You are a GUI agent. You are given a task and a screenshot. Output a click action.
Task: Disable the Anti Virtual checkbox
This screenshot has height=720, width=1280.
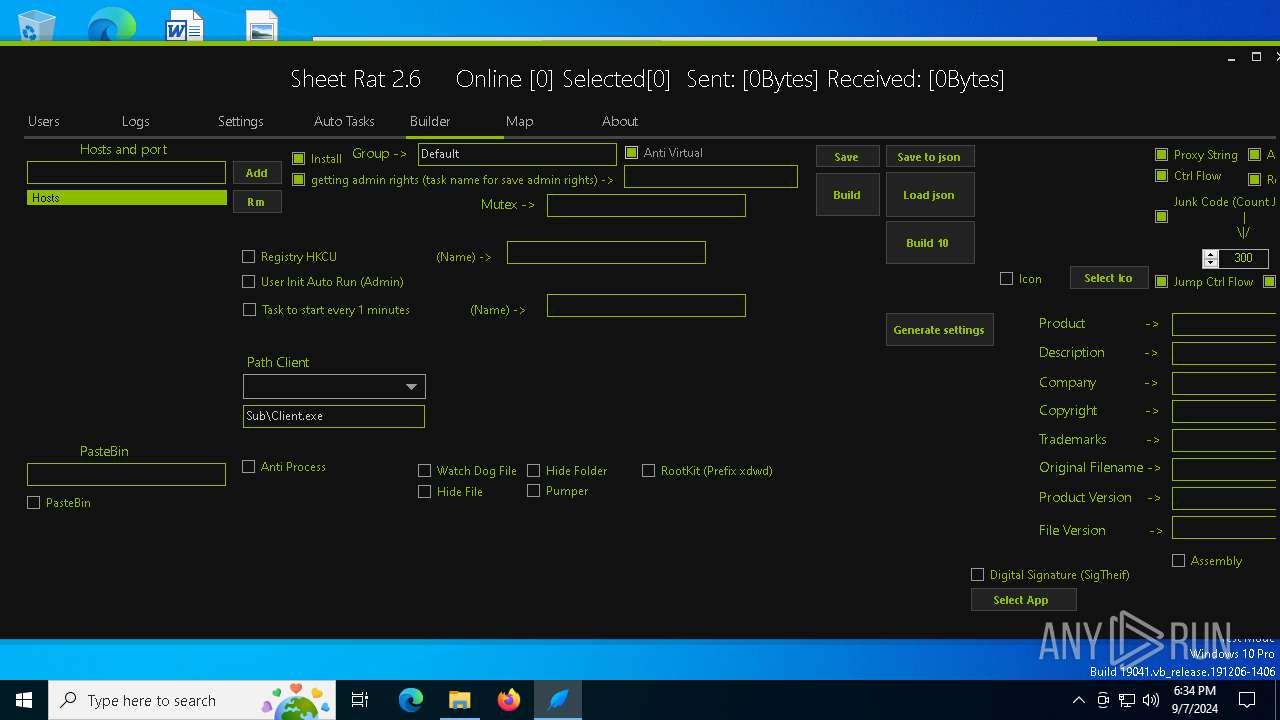(631, 153)
